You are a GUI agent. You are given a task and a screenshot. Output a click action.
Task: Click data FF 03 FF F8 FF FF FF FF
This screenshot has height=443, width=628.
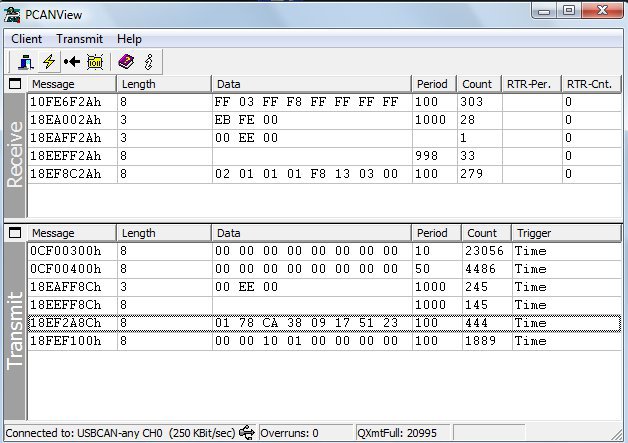pos(306,102)
